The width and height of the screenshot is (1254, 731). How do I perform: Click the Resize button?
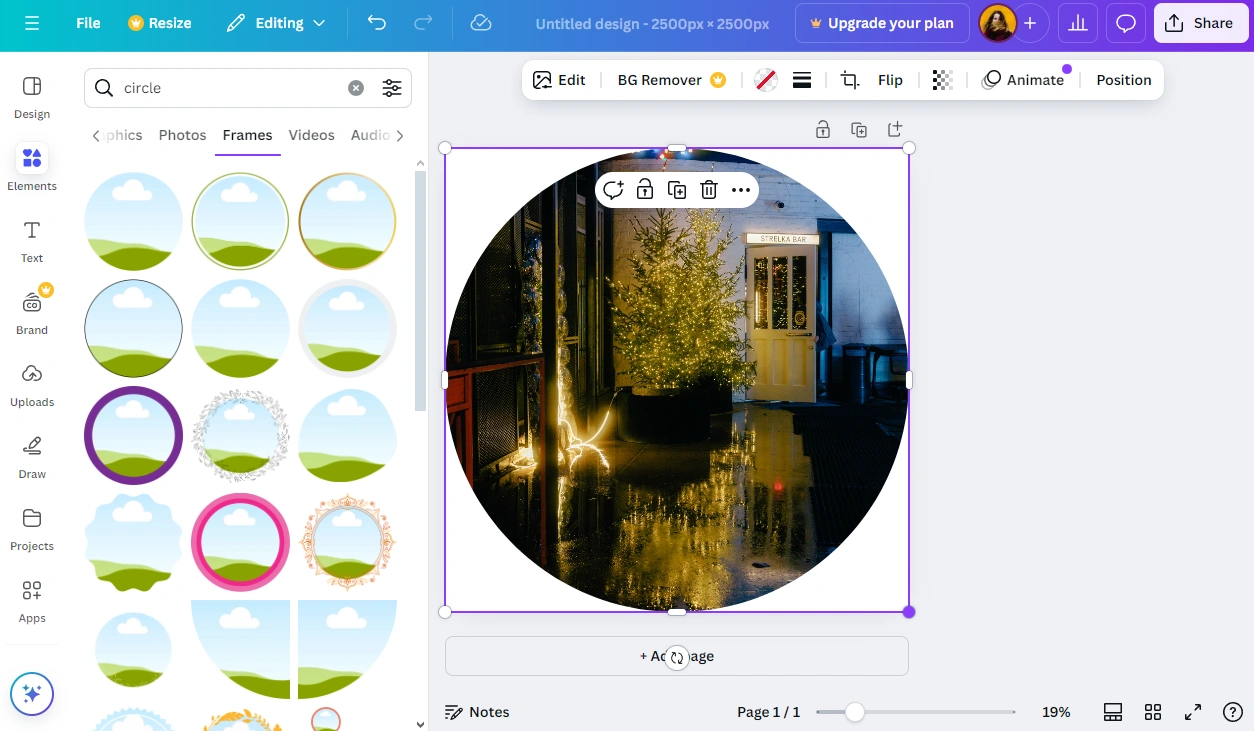click(160, 23)
